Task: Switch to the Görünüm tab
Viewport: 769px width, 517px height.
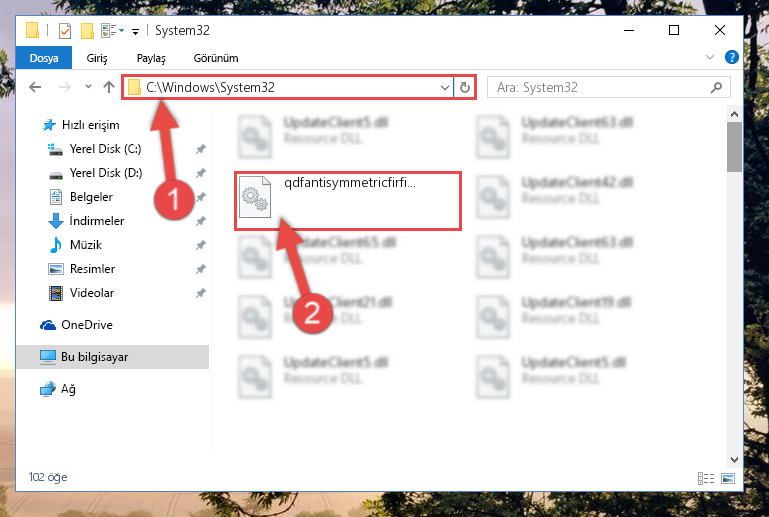Action: pos(216,58)
